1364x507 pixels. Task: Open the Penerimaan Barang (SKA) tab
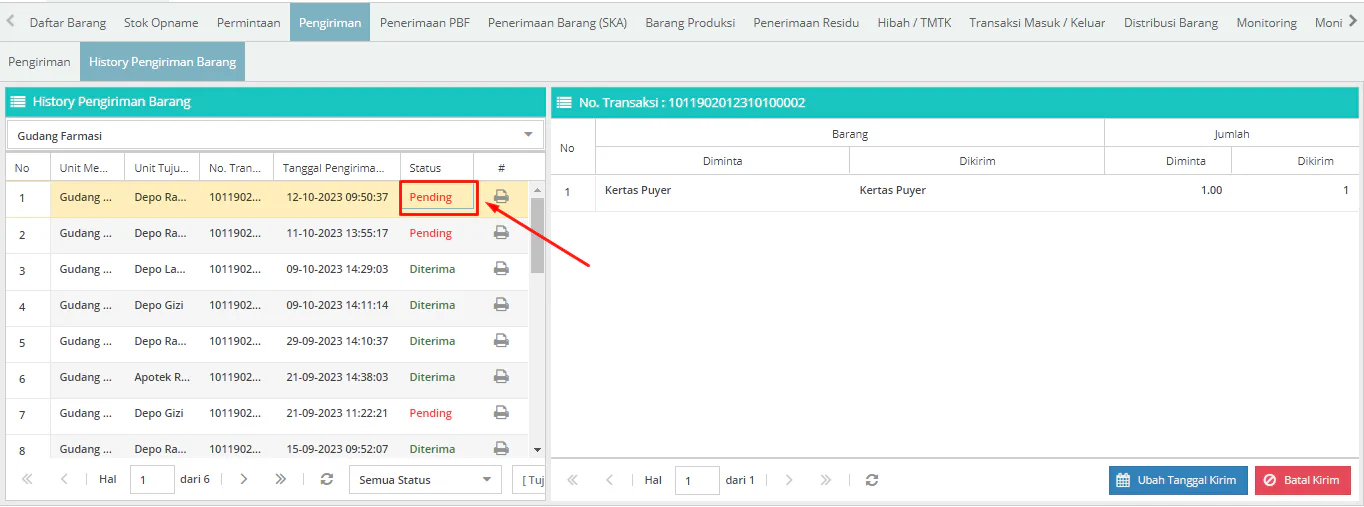[558, 22]
